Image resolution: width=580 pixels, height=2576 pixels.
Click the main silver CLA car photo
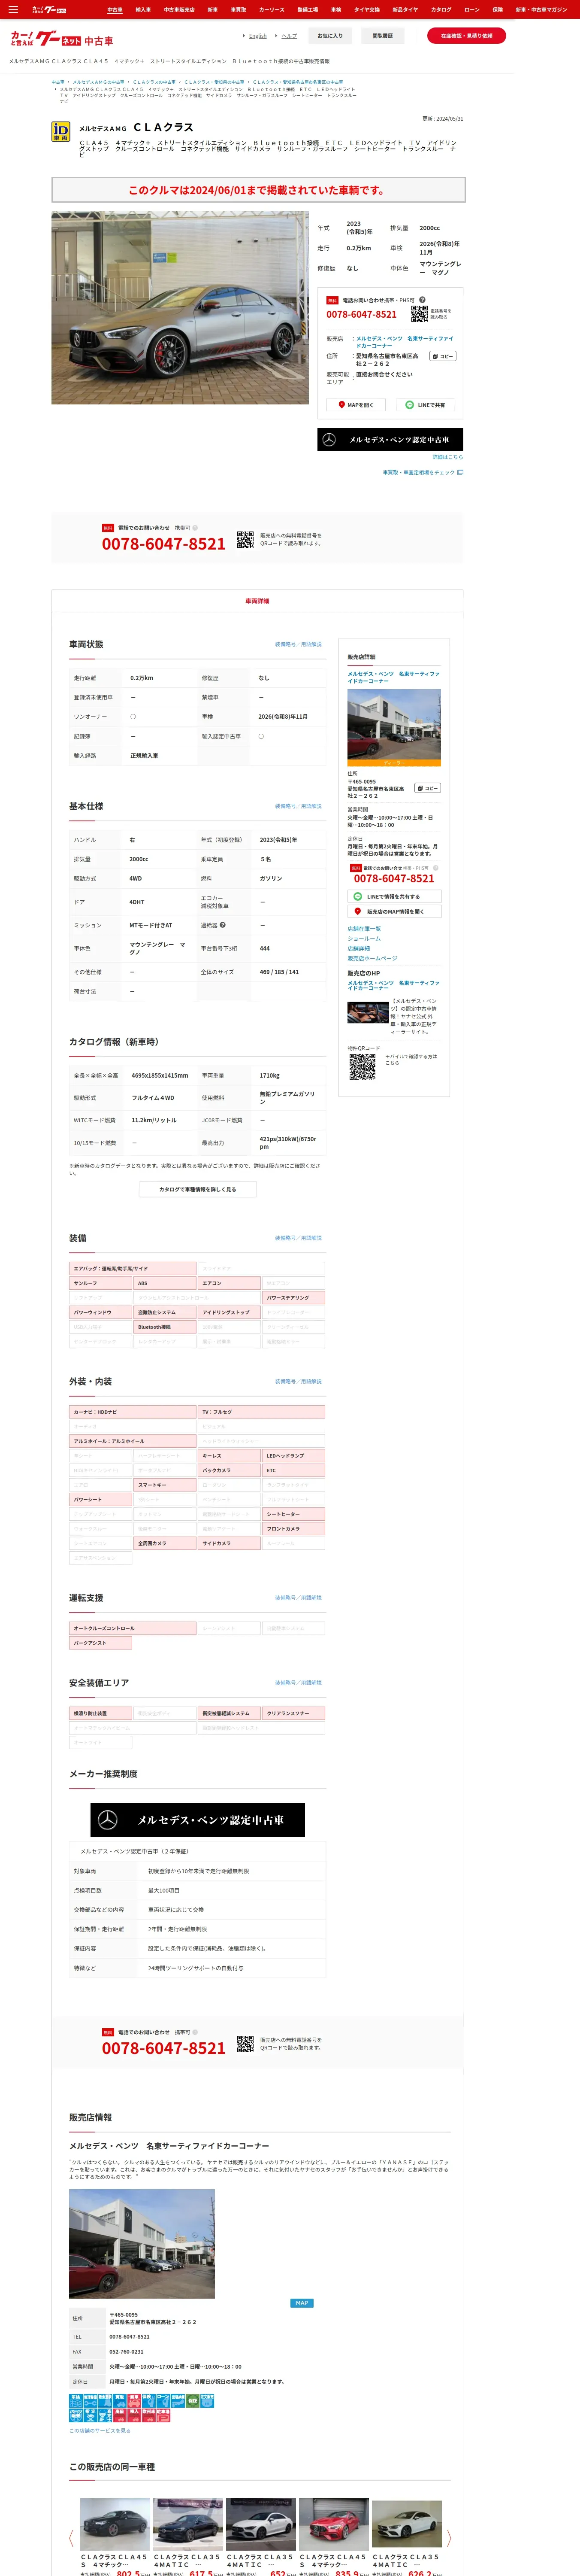pyautogui.click(x=180, y=307)
